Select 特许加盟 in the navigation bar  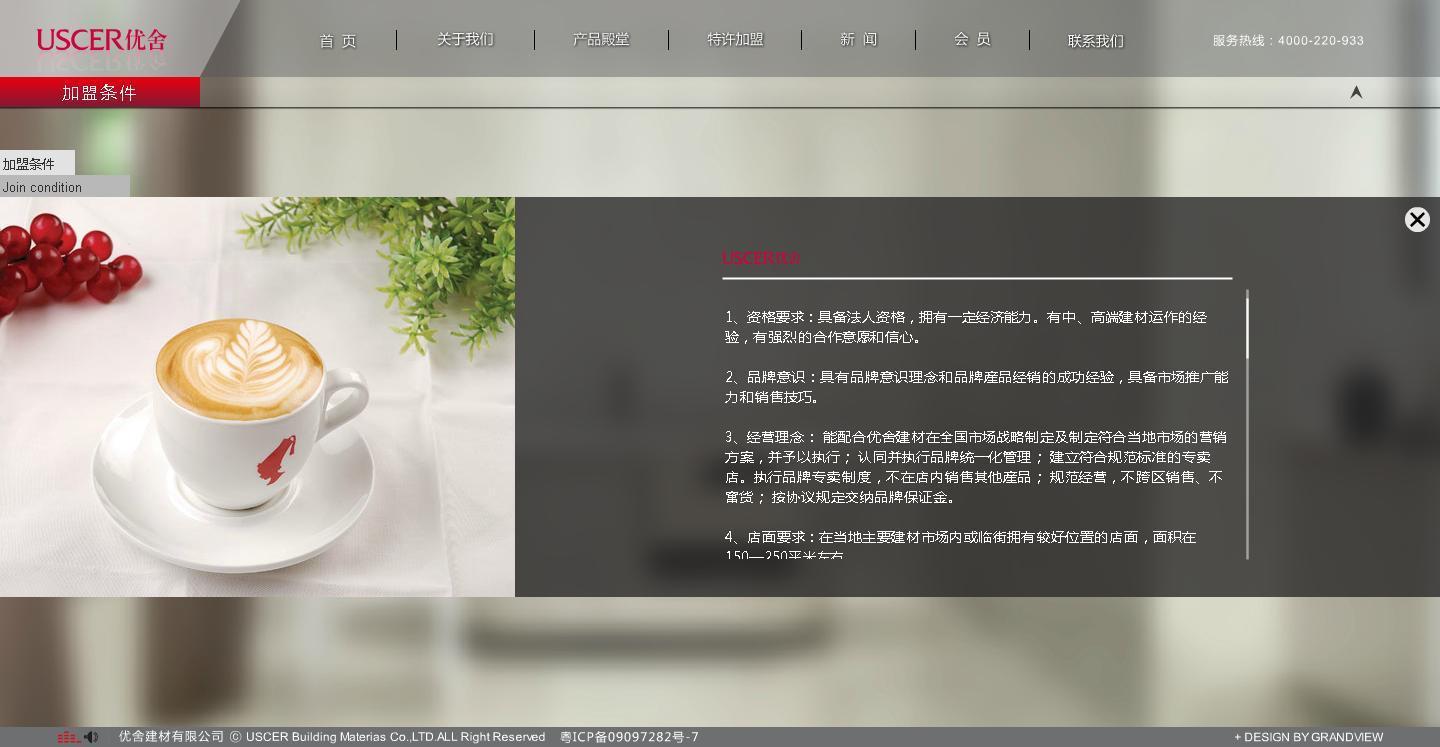[x=735, y=40]
